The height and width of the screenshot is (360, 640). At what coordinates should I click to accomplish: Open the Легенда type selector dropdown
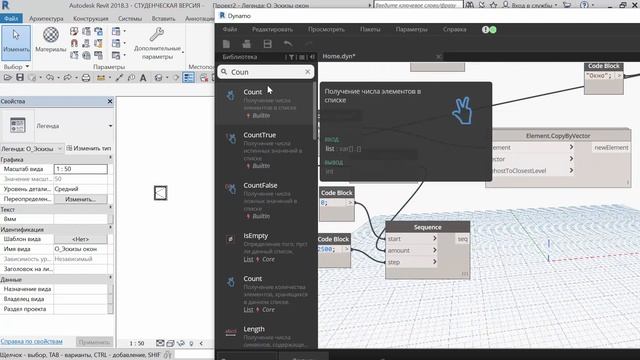[x=110, y=126]
